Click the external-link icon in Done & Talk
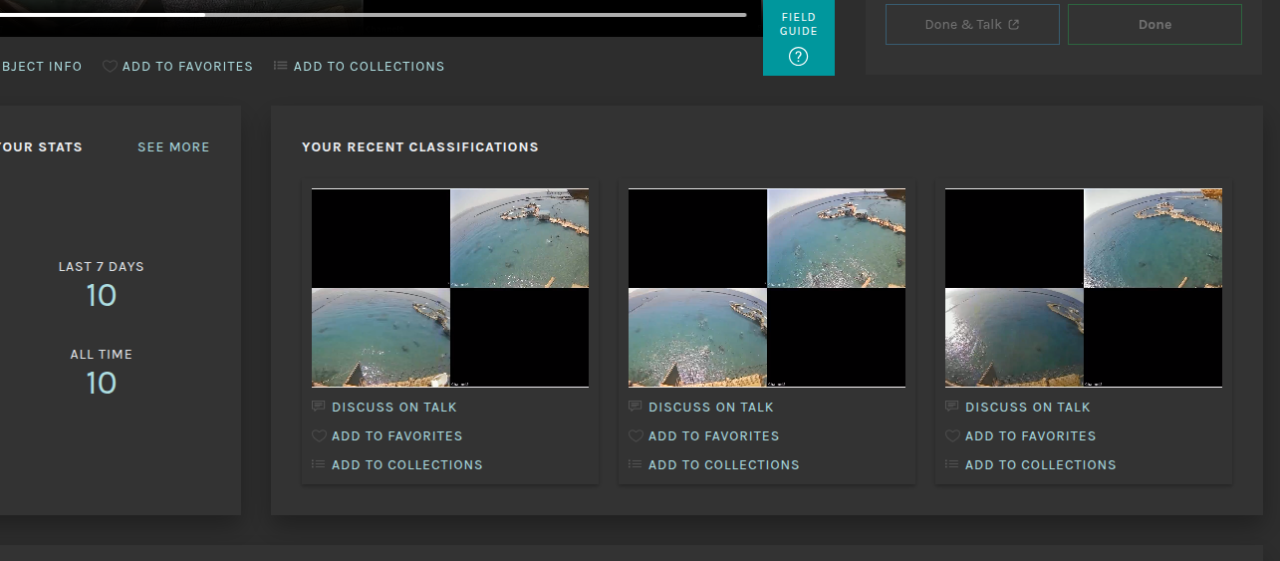The width and height of the screenshot is (1280, 561). point(1014,25)
